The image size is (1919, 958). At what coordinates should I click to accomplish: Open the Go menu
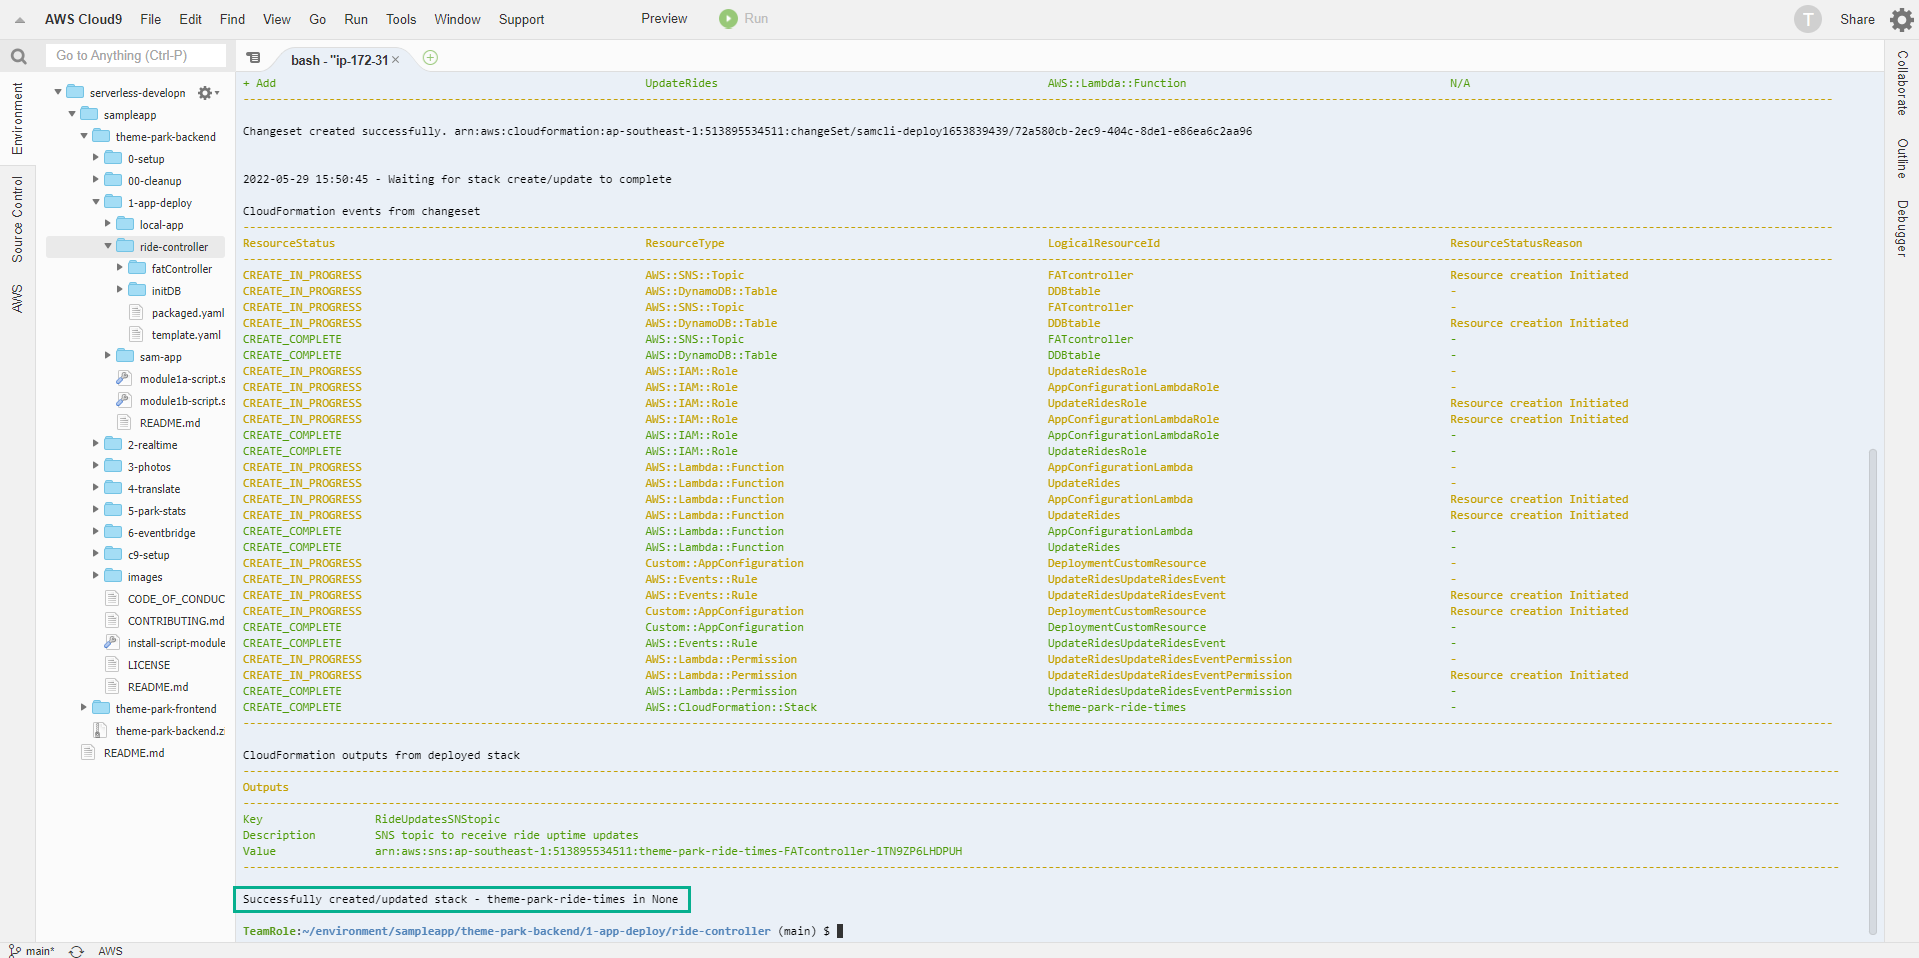click(318, 19)
